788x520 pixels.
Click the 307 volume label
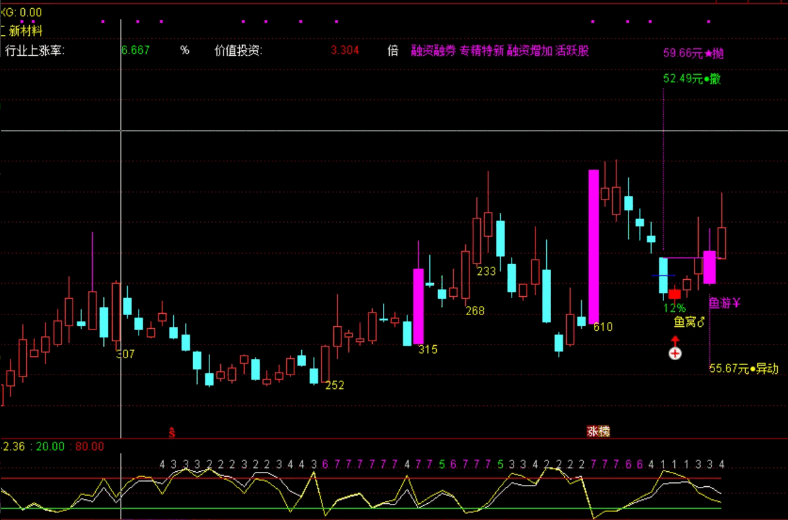pyautogui.click(x=125, y=354)
